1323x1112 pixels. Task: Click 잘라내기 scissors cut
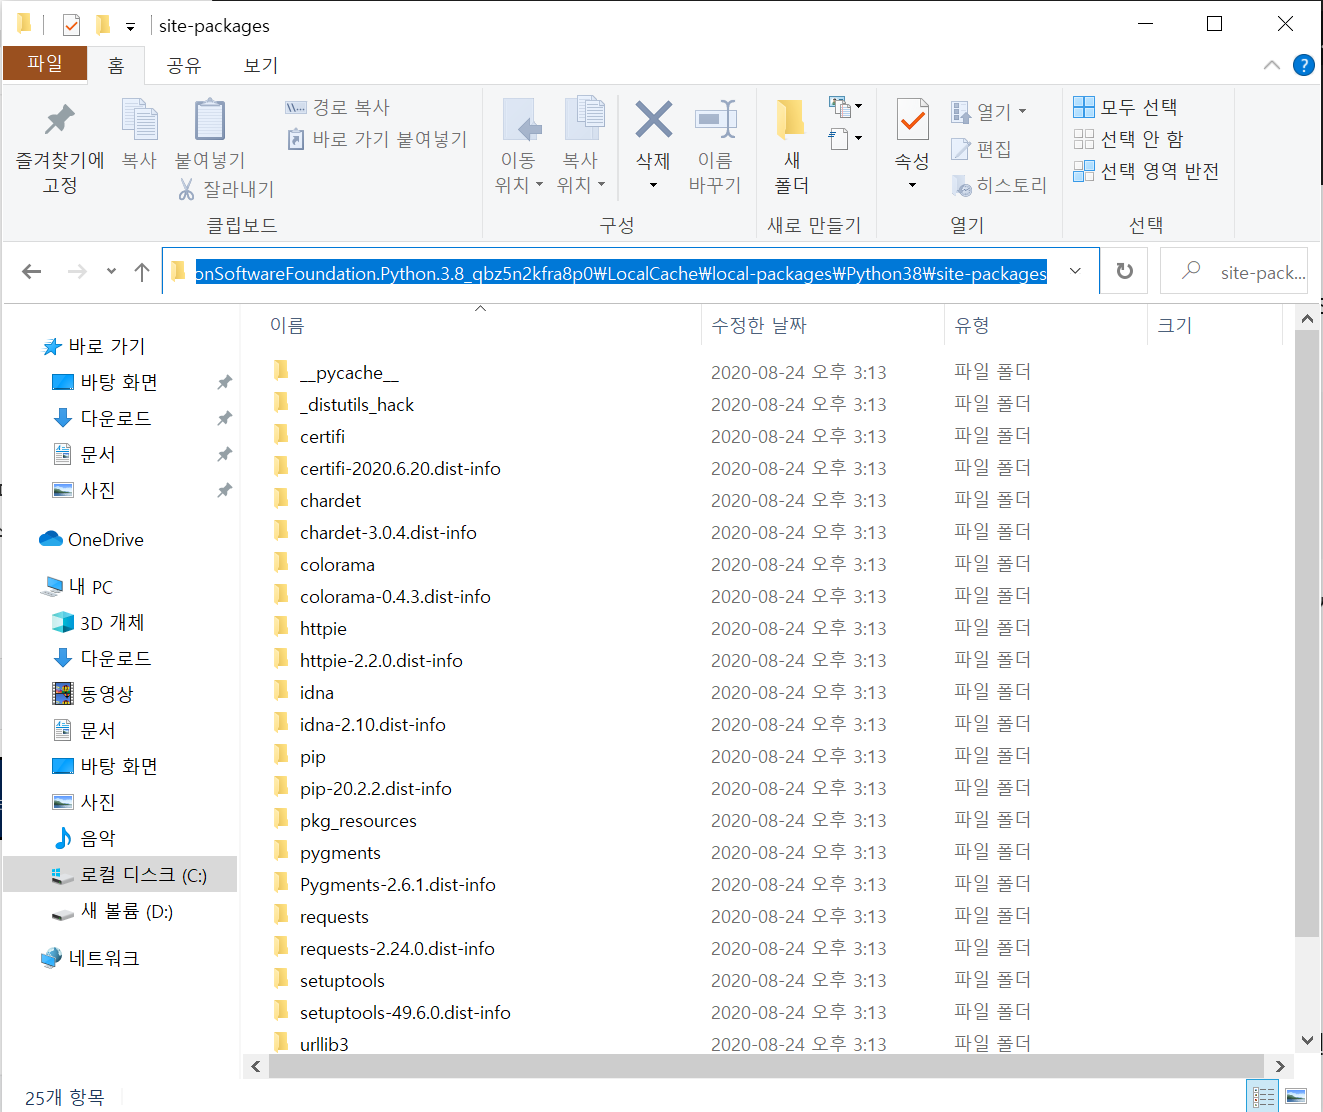click(x=226, y=189)
